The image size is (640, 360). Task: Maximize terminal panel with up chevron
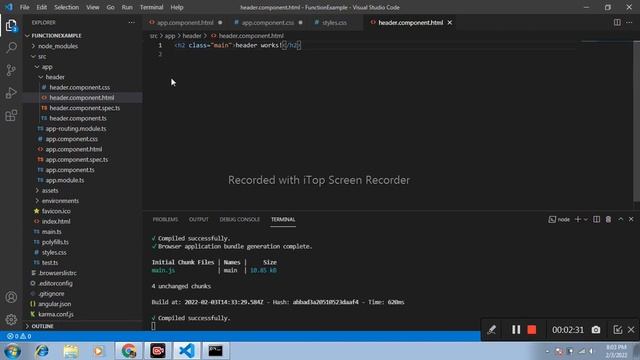pos(620,219)
